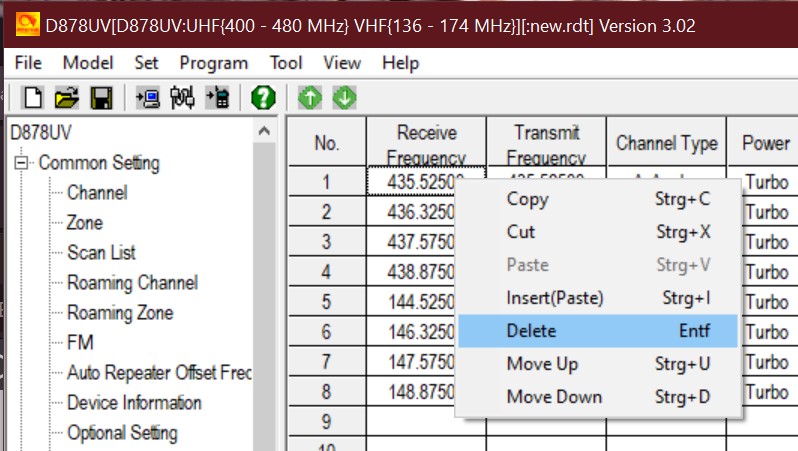Image resolution: width=798 pixels, height=451 pixels.
Task: Click receive frequency cell 148.8750
Action: coord(411,392)
